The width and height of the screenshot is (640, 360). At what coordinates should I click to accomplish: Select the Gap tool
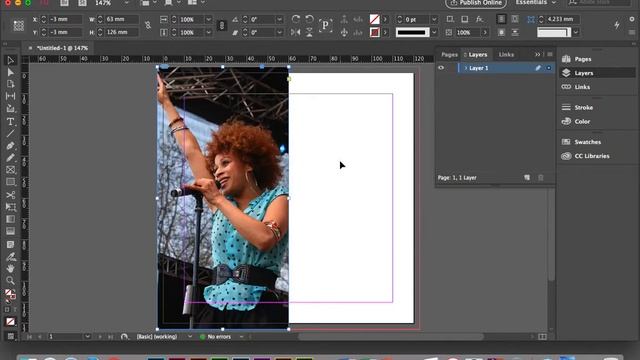[x=11, y=96]
